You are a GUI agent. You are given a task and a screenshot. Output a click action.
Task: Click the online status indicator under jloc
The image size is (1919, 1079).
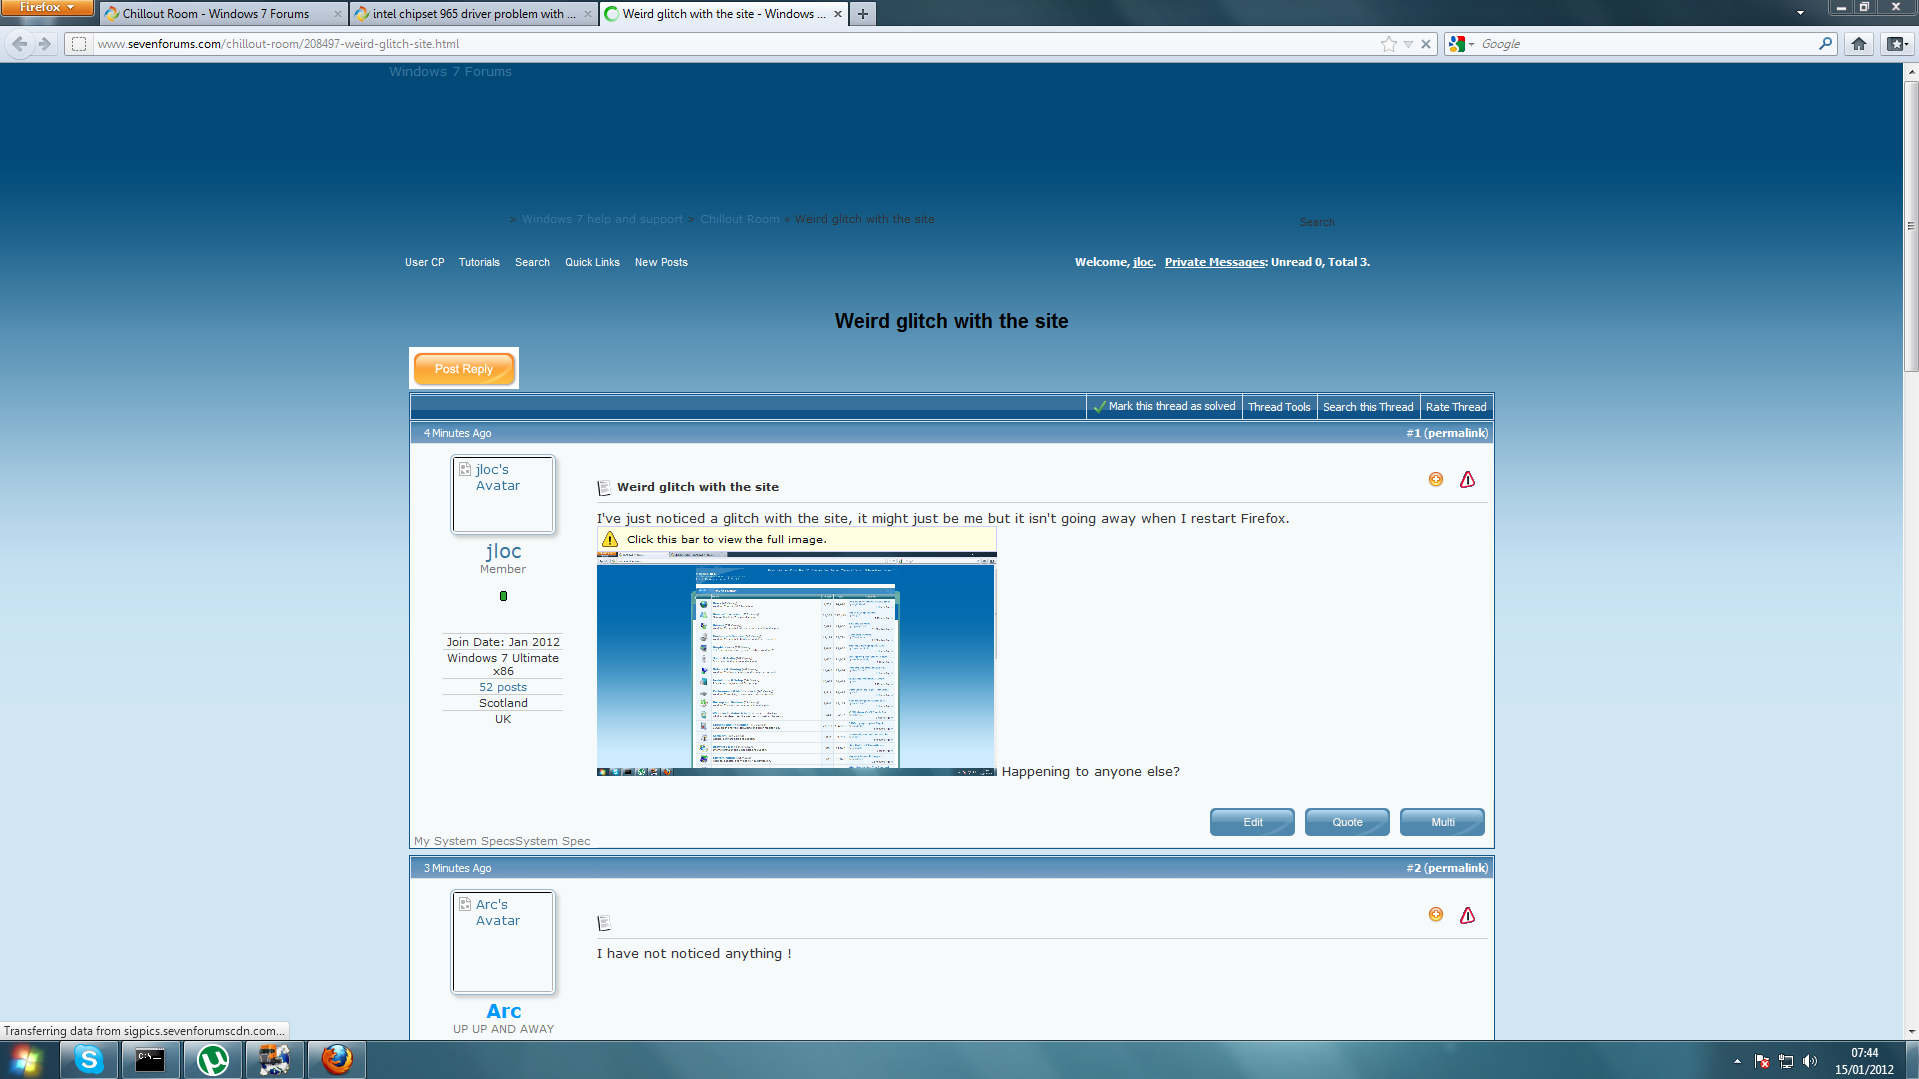(x=503, y=596)
